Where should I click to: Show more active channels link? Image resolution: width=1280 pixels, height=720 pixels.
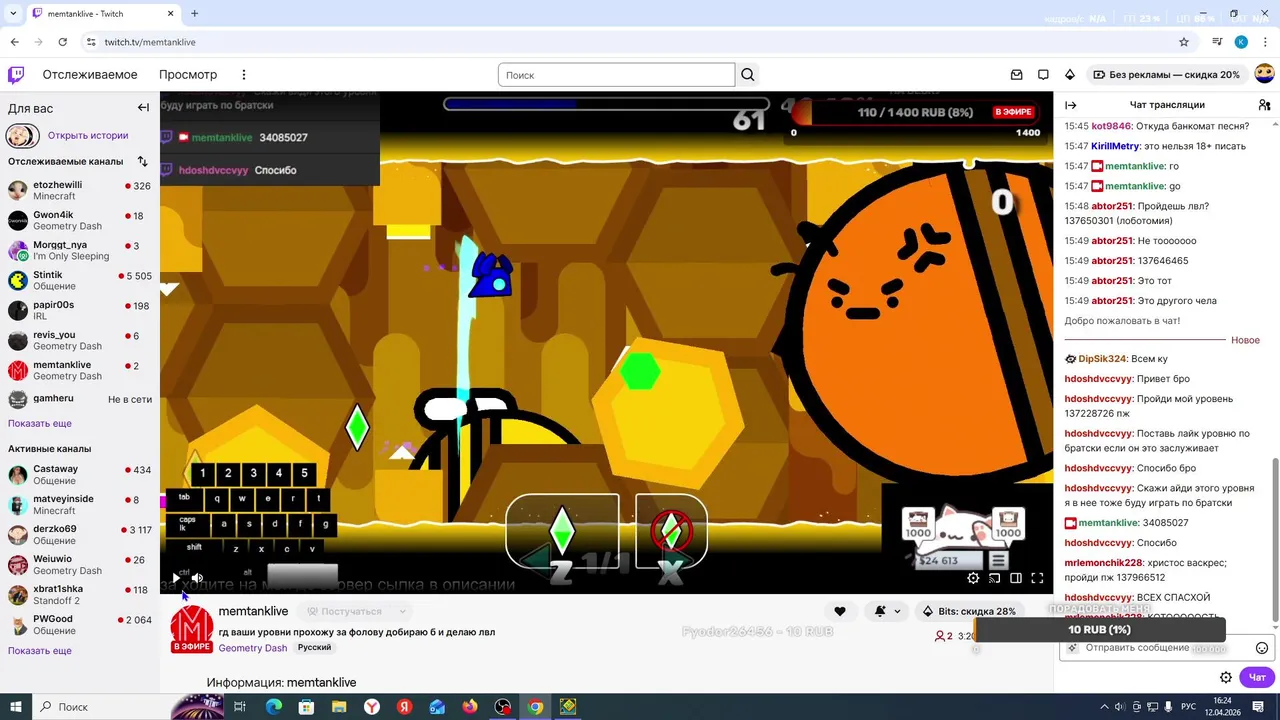[40, 650]
